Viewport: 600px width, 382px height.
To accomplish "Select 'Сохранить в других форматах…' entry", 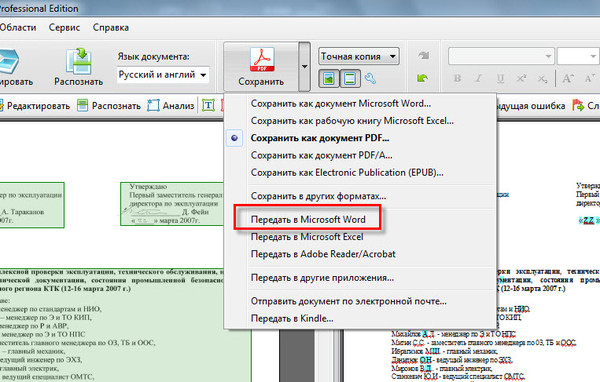I will 318,196.
